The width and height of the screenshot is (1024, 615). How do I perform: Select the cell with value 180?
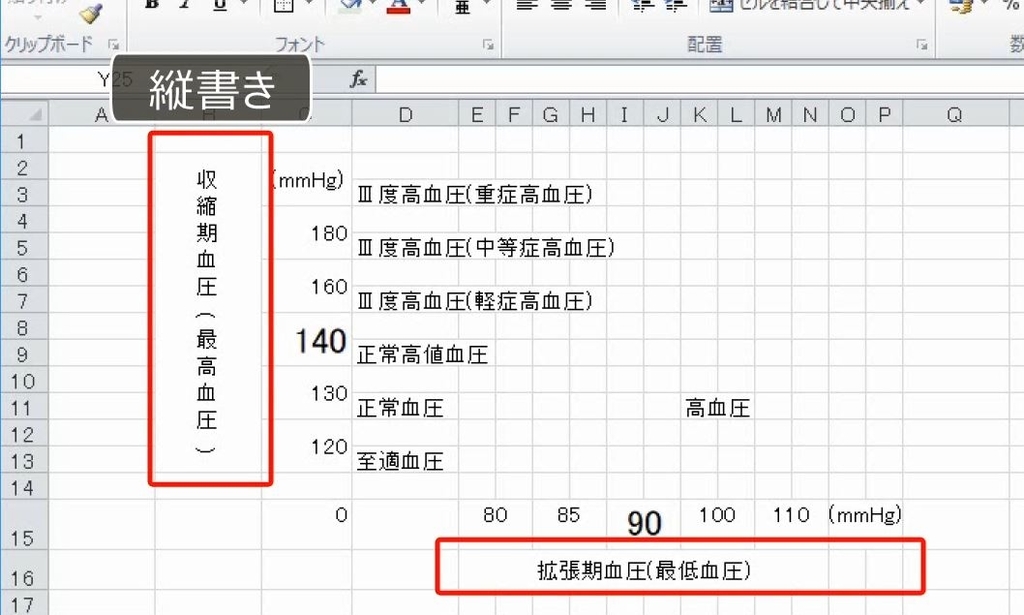tap(328, 233)
